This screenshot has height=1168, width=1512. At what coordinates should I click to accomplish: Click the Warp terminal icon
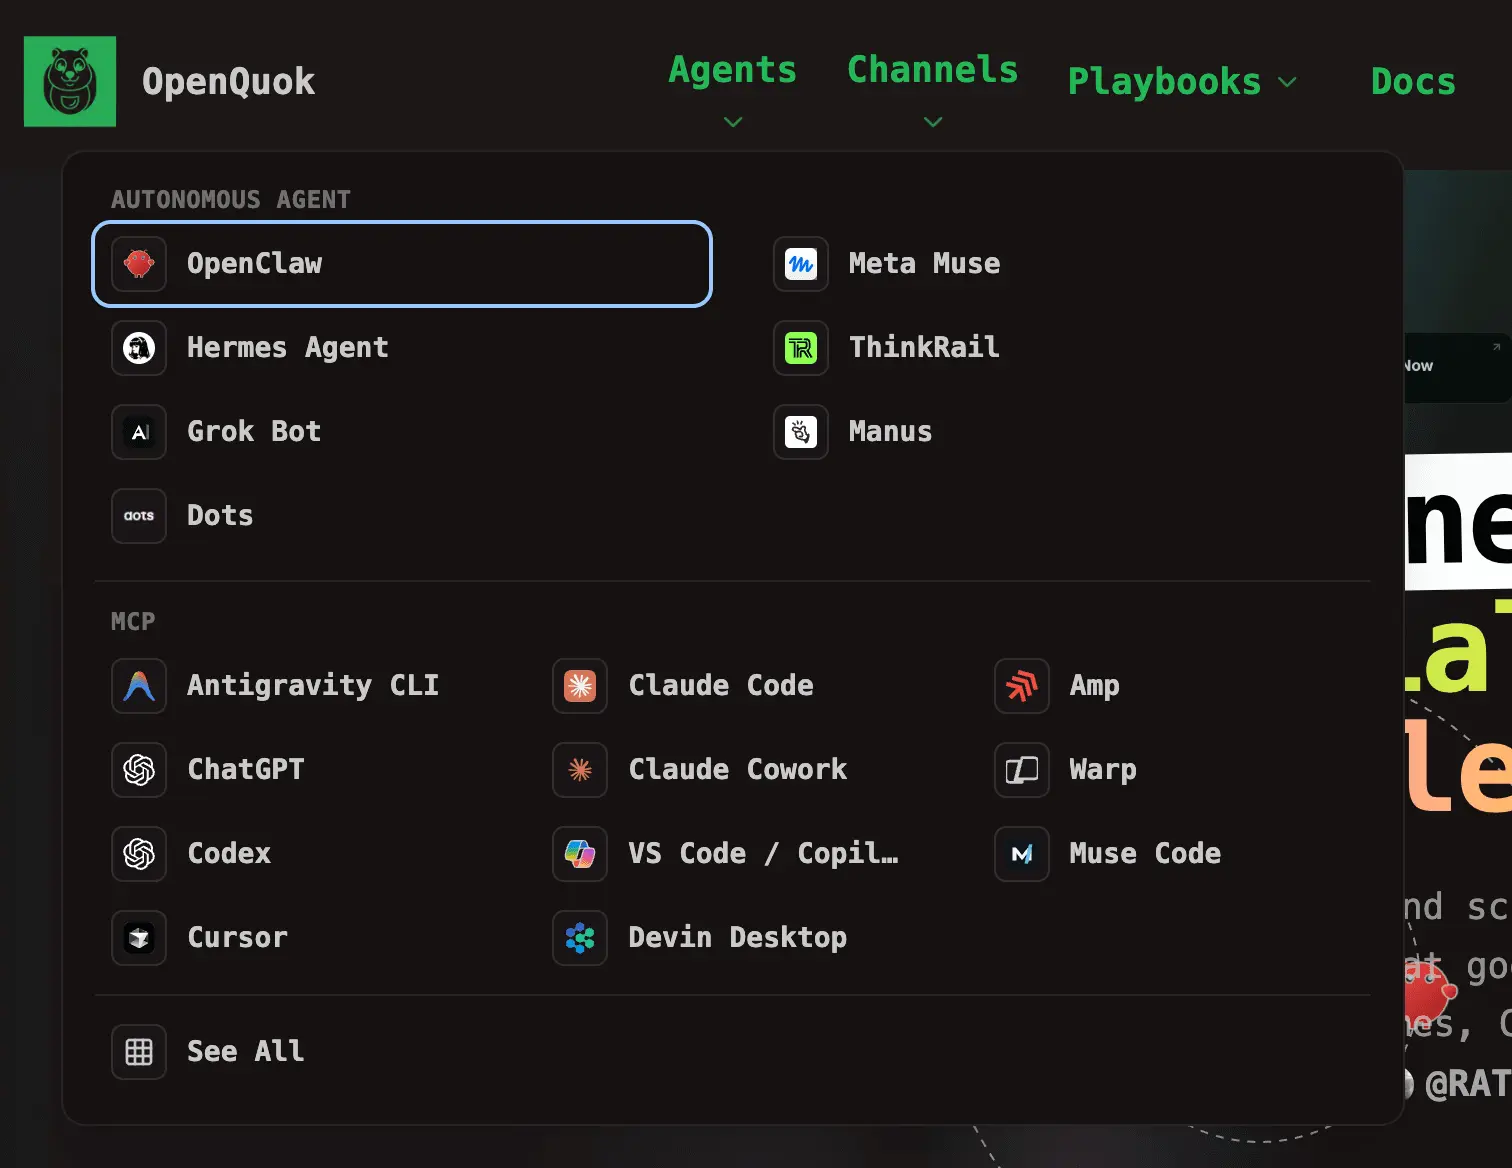tap(1022, 770)
